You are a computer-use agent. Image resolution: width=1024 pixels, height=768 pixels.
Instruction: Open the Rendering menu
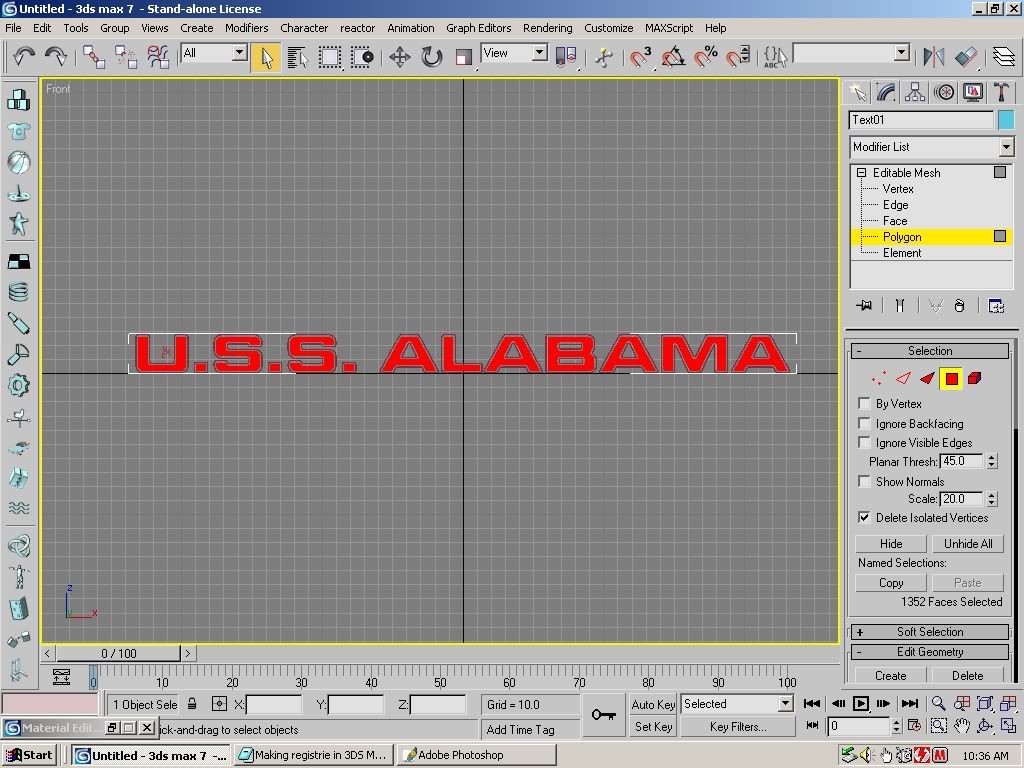pyautogui.click(x=547, y=28)
